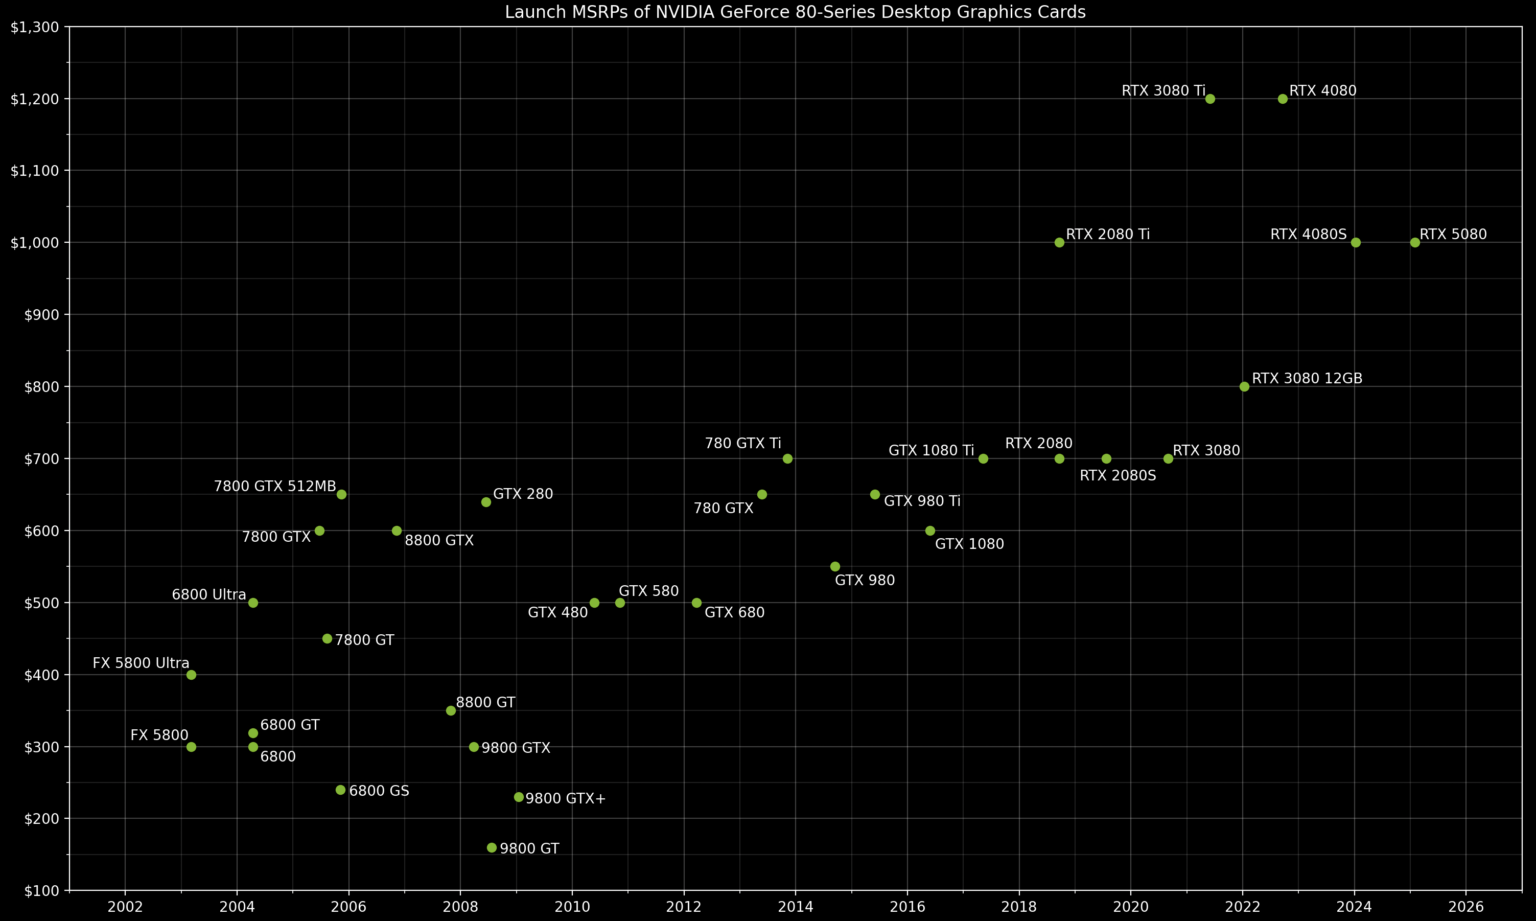Image resolution: width=1536 pixels, height=921 pixels.
Task: Select the RTX 5080 data point
Action: click(x=1415, y=243)
